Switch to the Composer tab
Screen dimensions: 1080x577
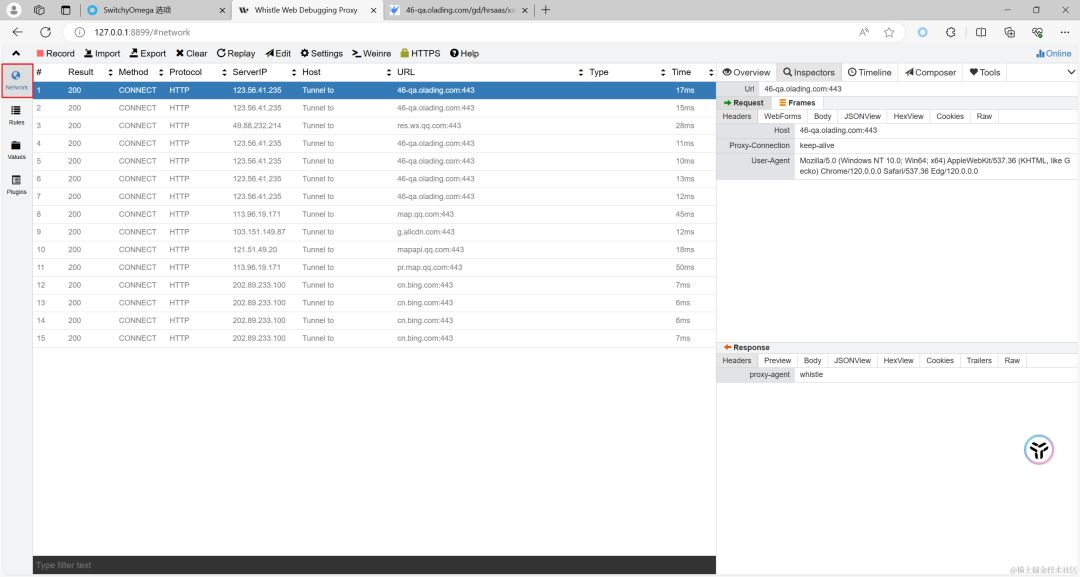pos(929,72)
